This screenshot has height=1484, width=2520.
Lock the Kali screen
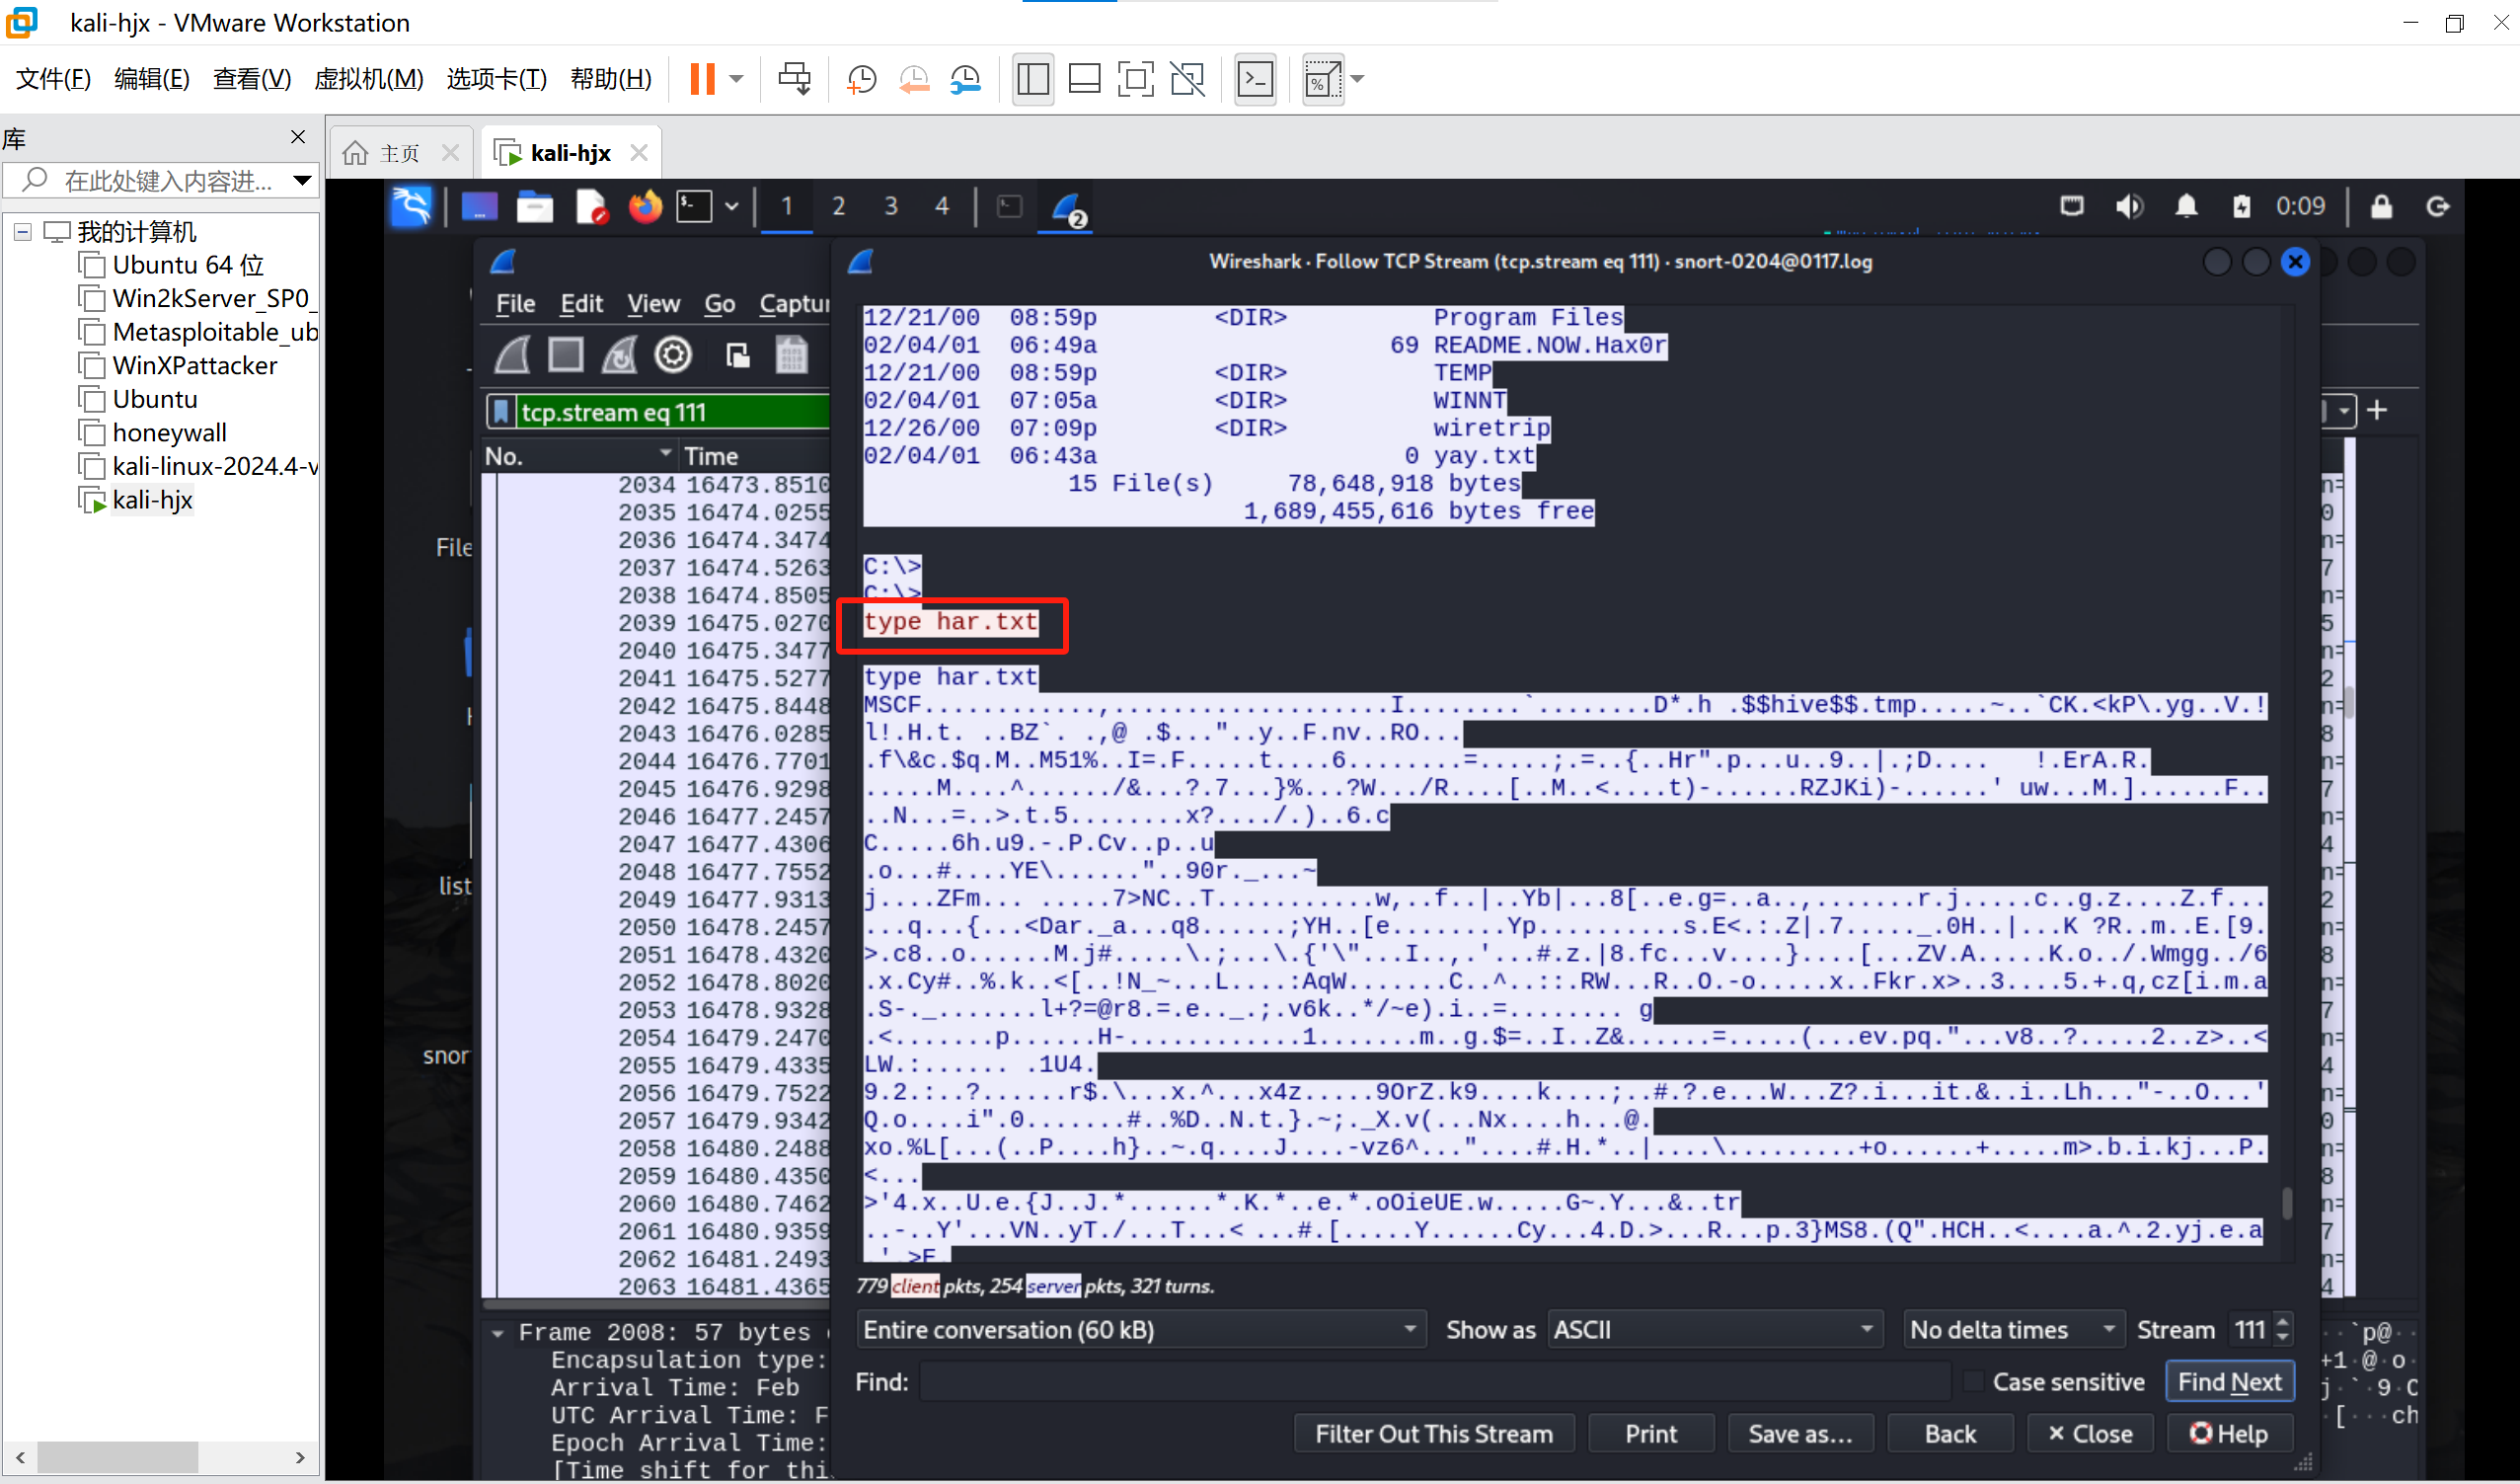click(x=2381, y=207)
